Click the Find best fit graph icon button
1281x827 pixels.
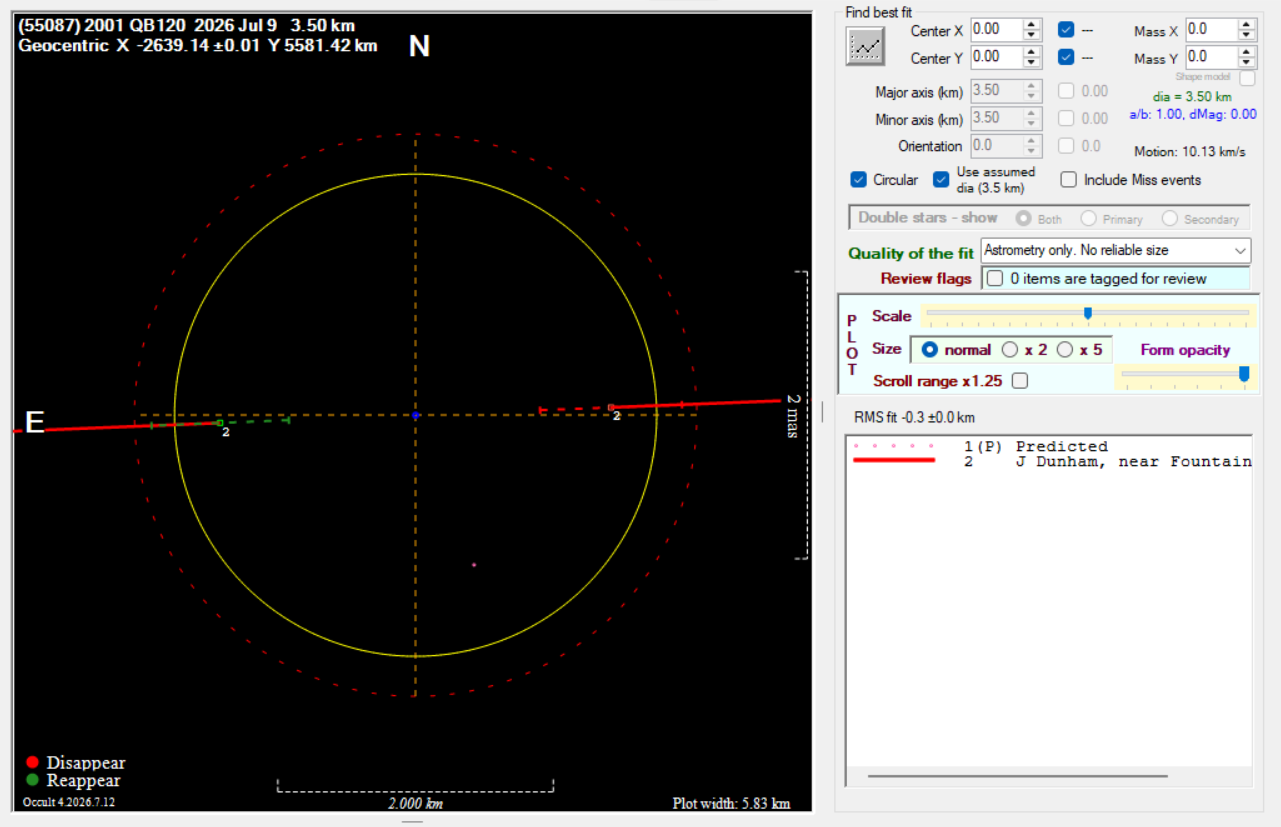pos(865,46)
